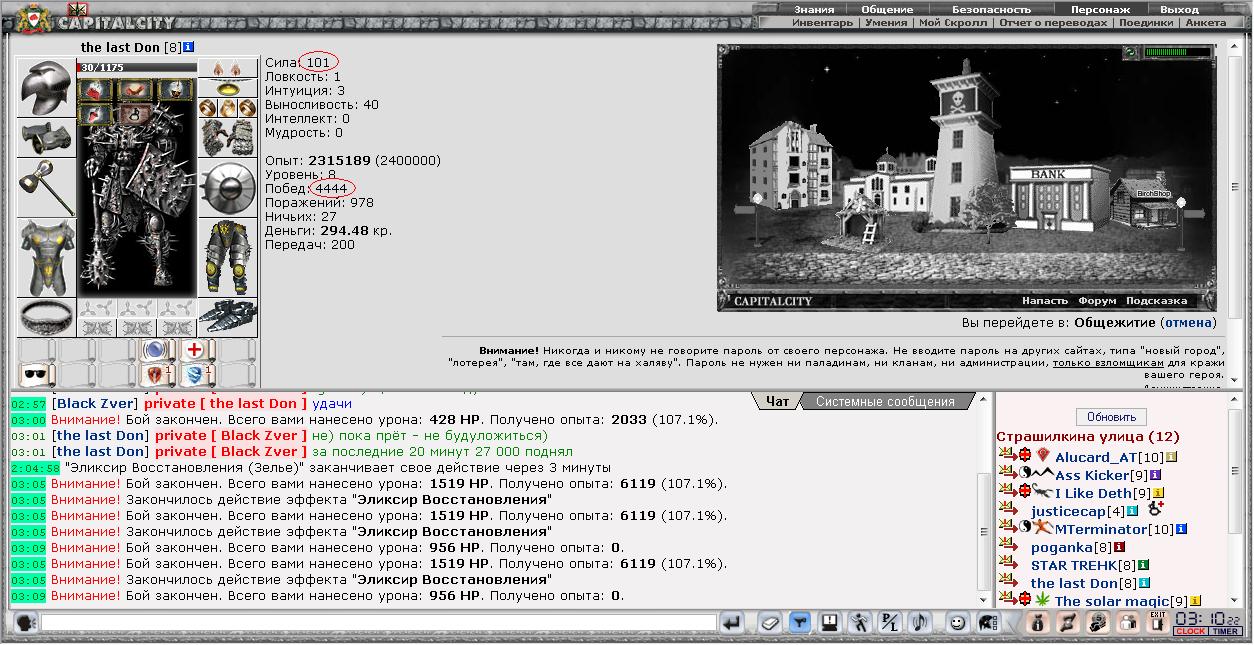Click the Напасть link on map
The height and width of the screenshot is (645, 1254).
point(1045,300)
